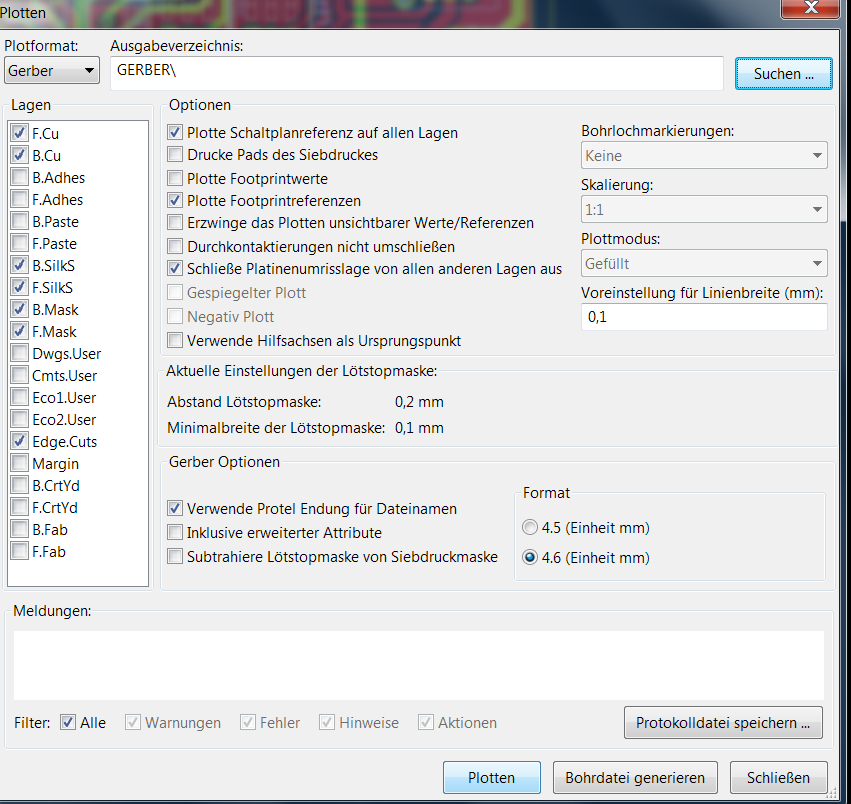Click inside the Meldungen message box
Screen dimensions: 851x804
pos(418,665)
